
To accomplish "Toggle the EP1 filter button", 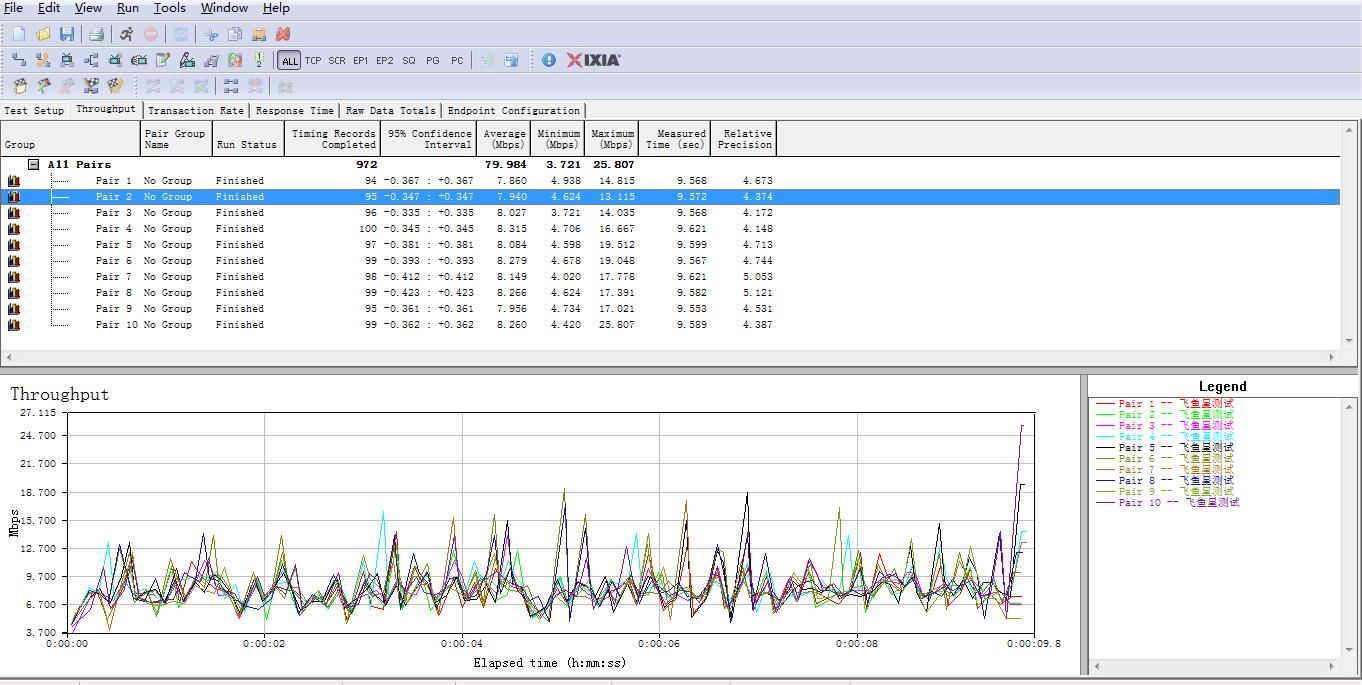I will pyautogui.click(x=361, y=61).
